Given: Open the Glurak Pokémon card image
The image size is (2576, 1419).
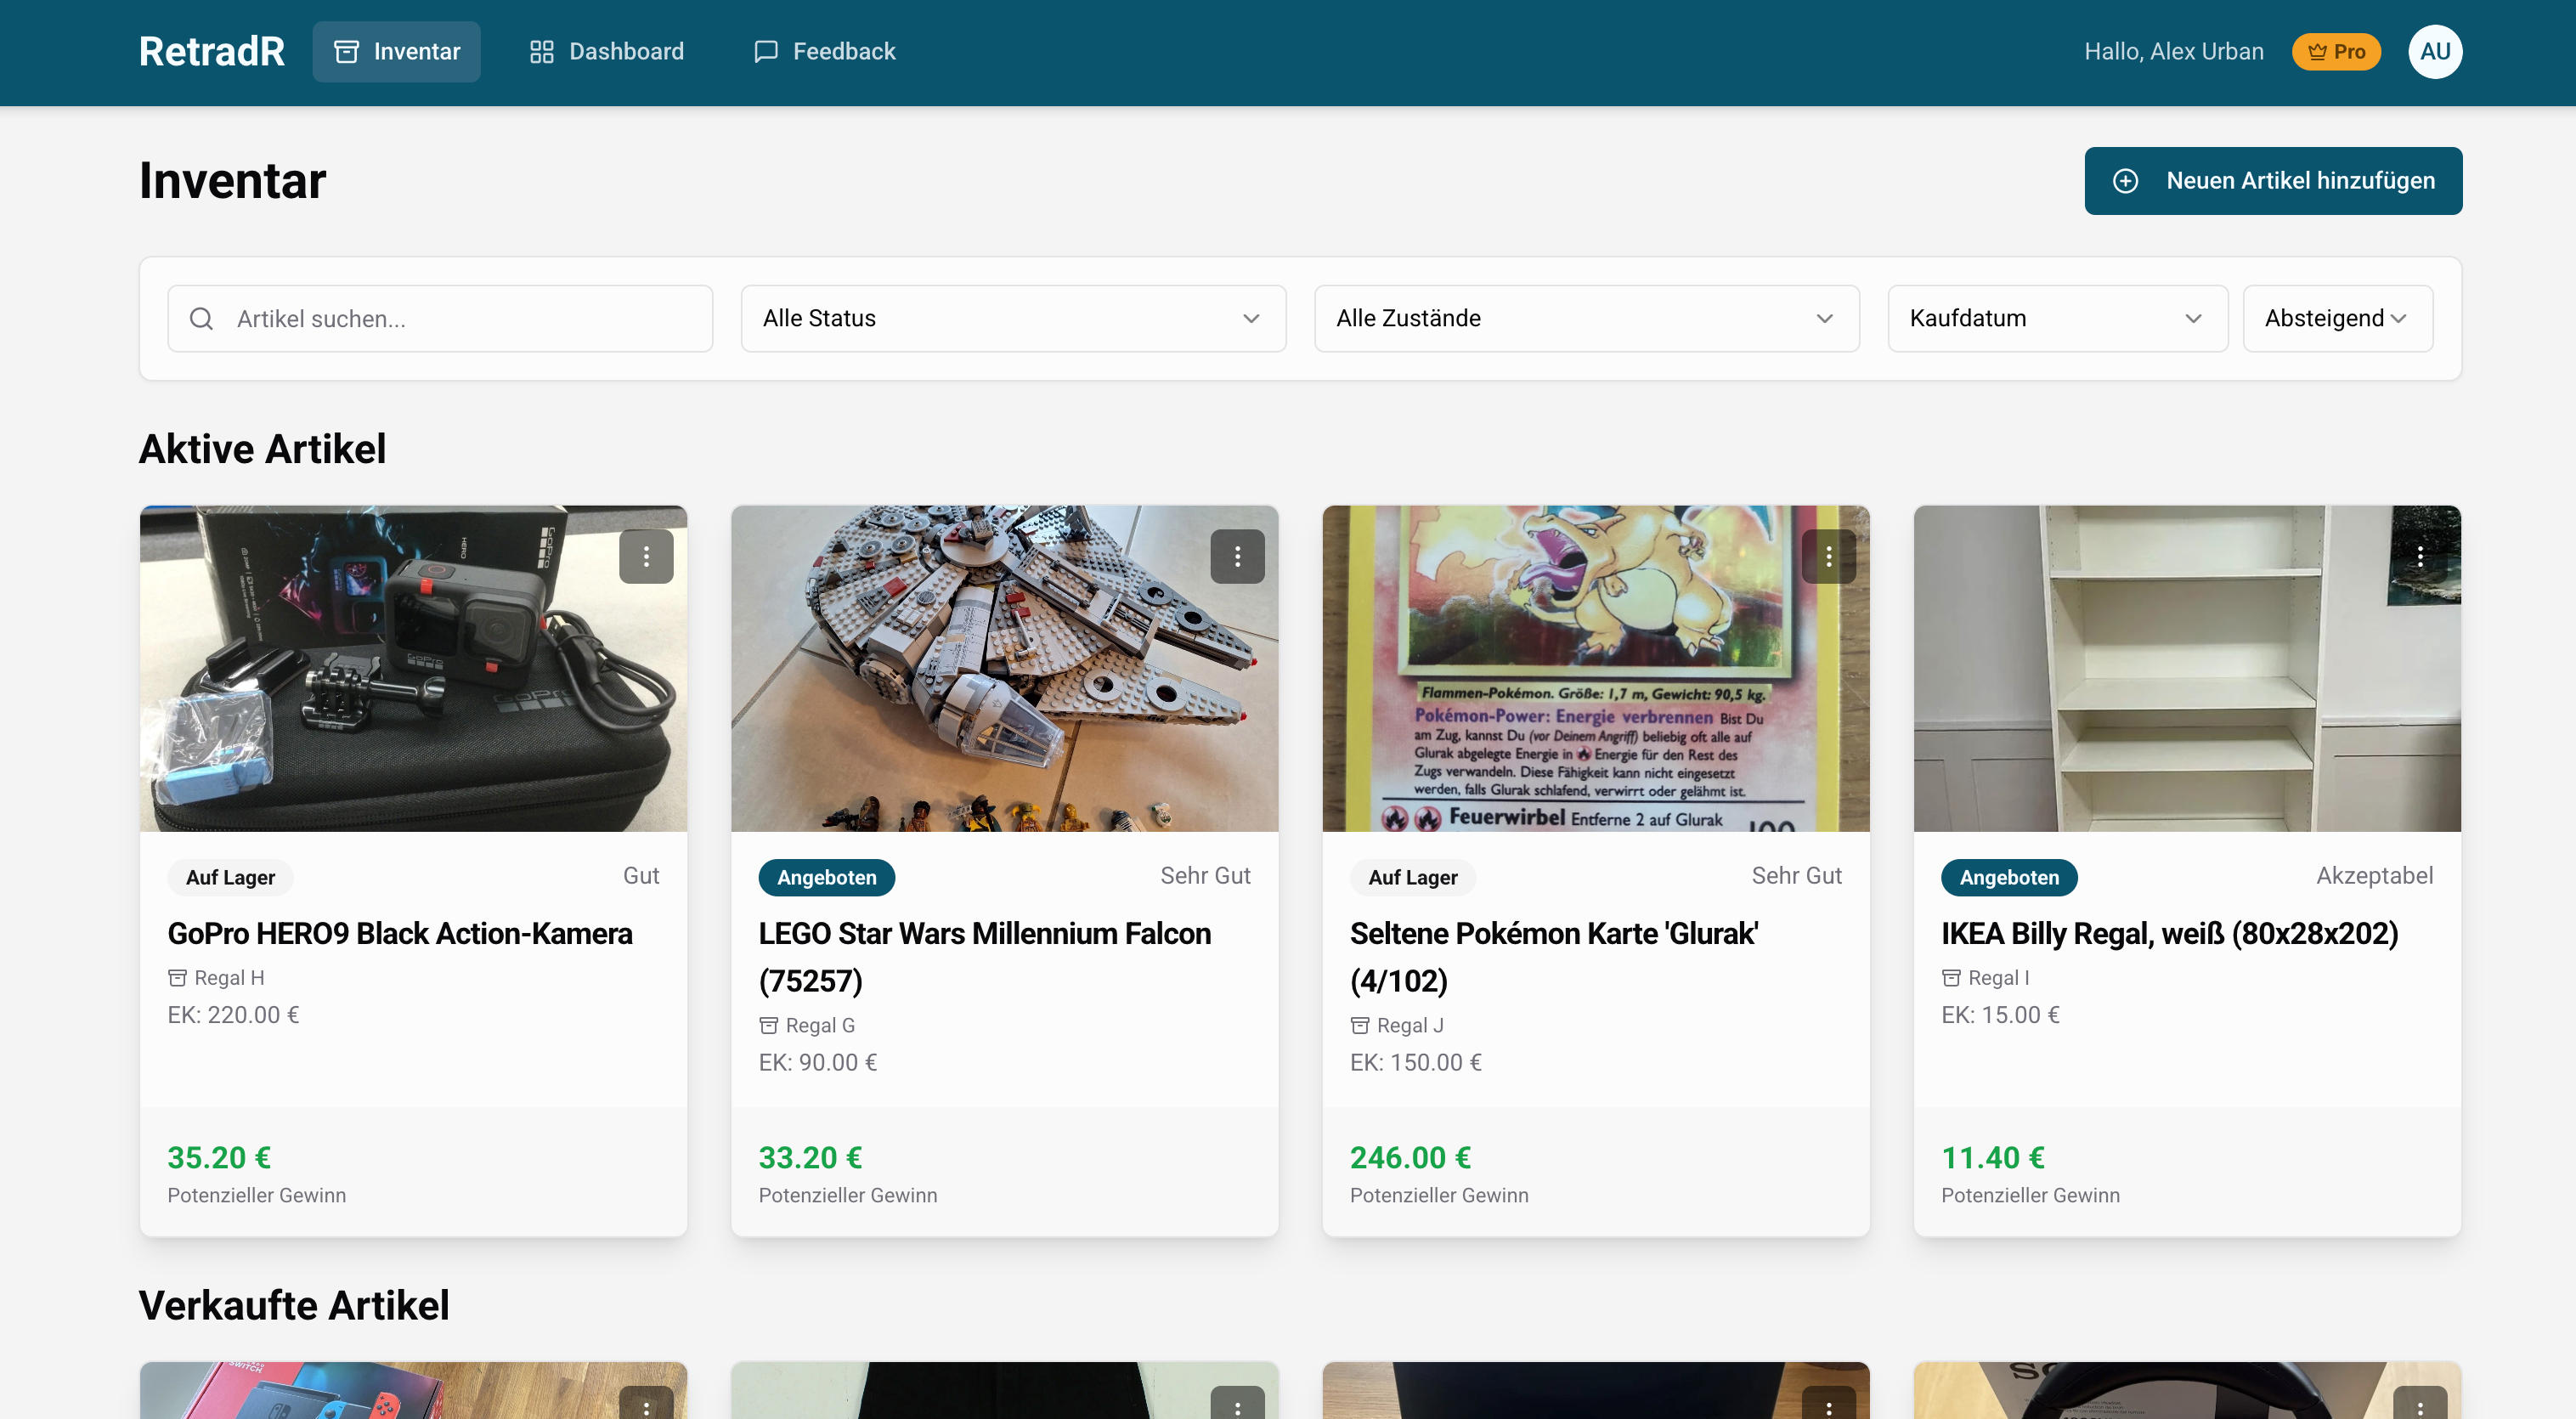Looking at the screenshot, I should click(1595, 668).
